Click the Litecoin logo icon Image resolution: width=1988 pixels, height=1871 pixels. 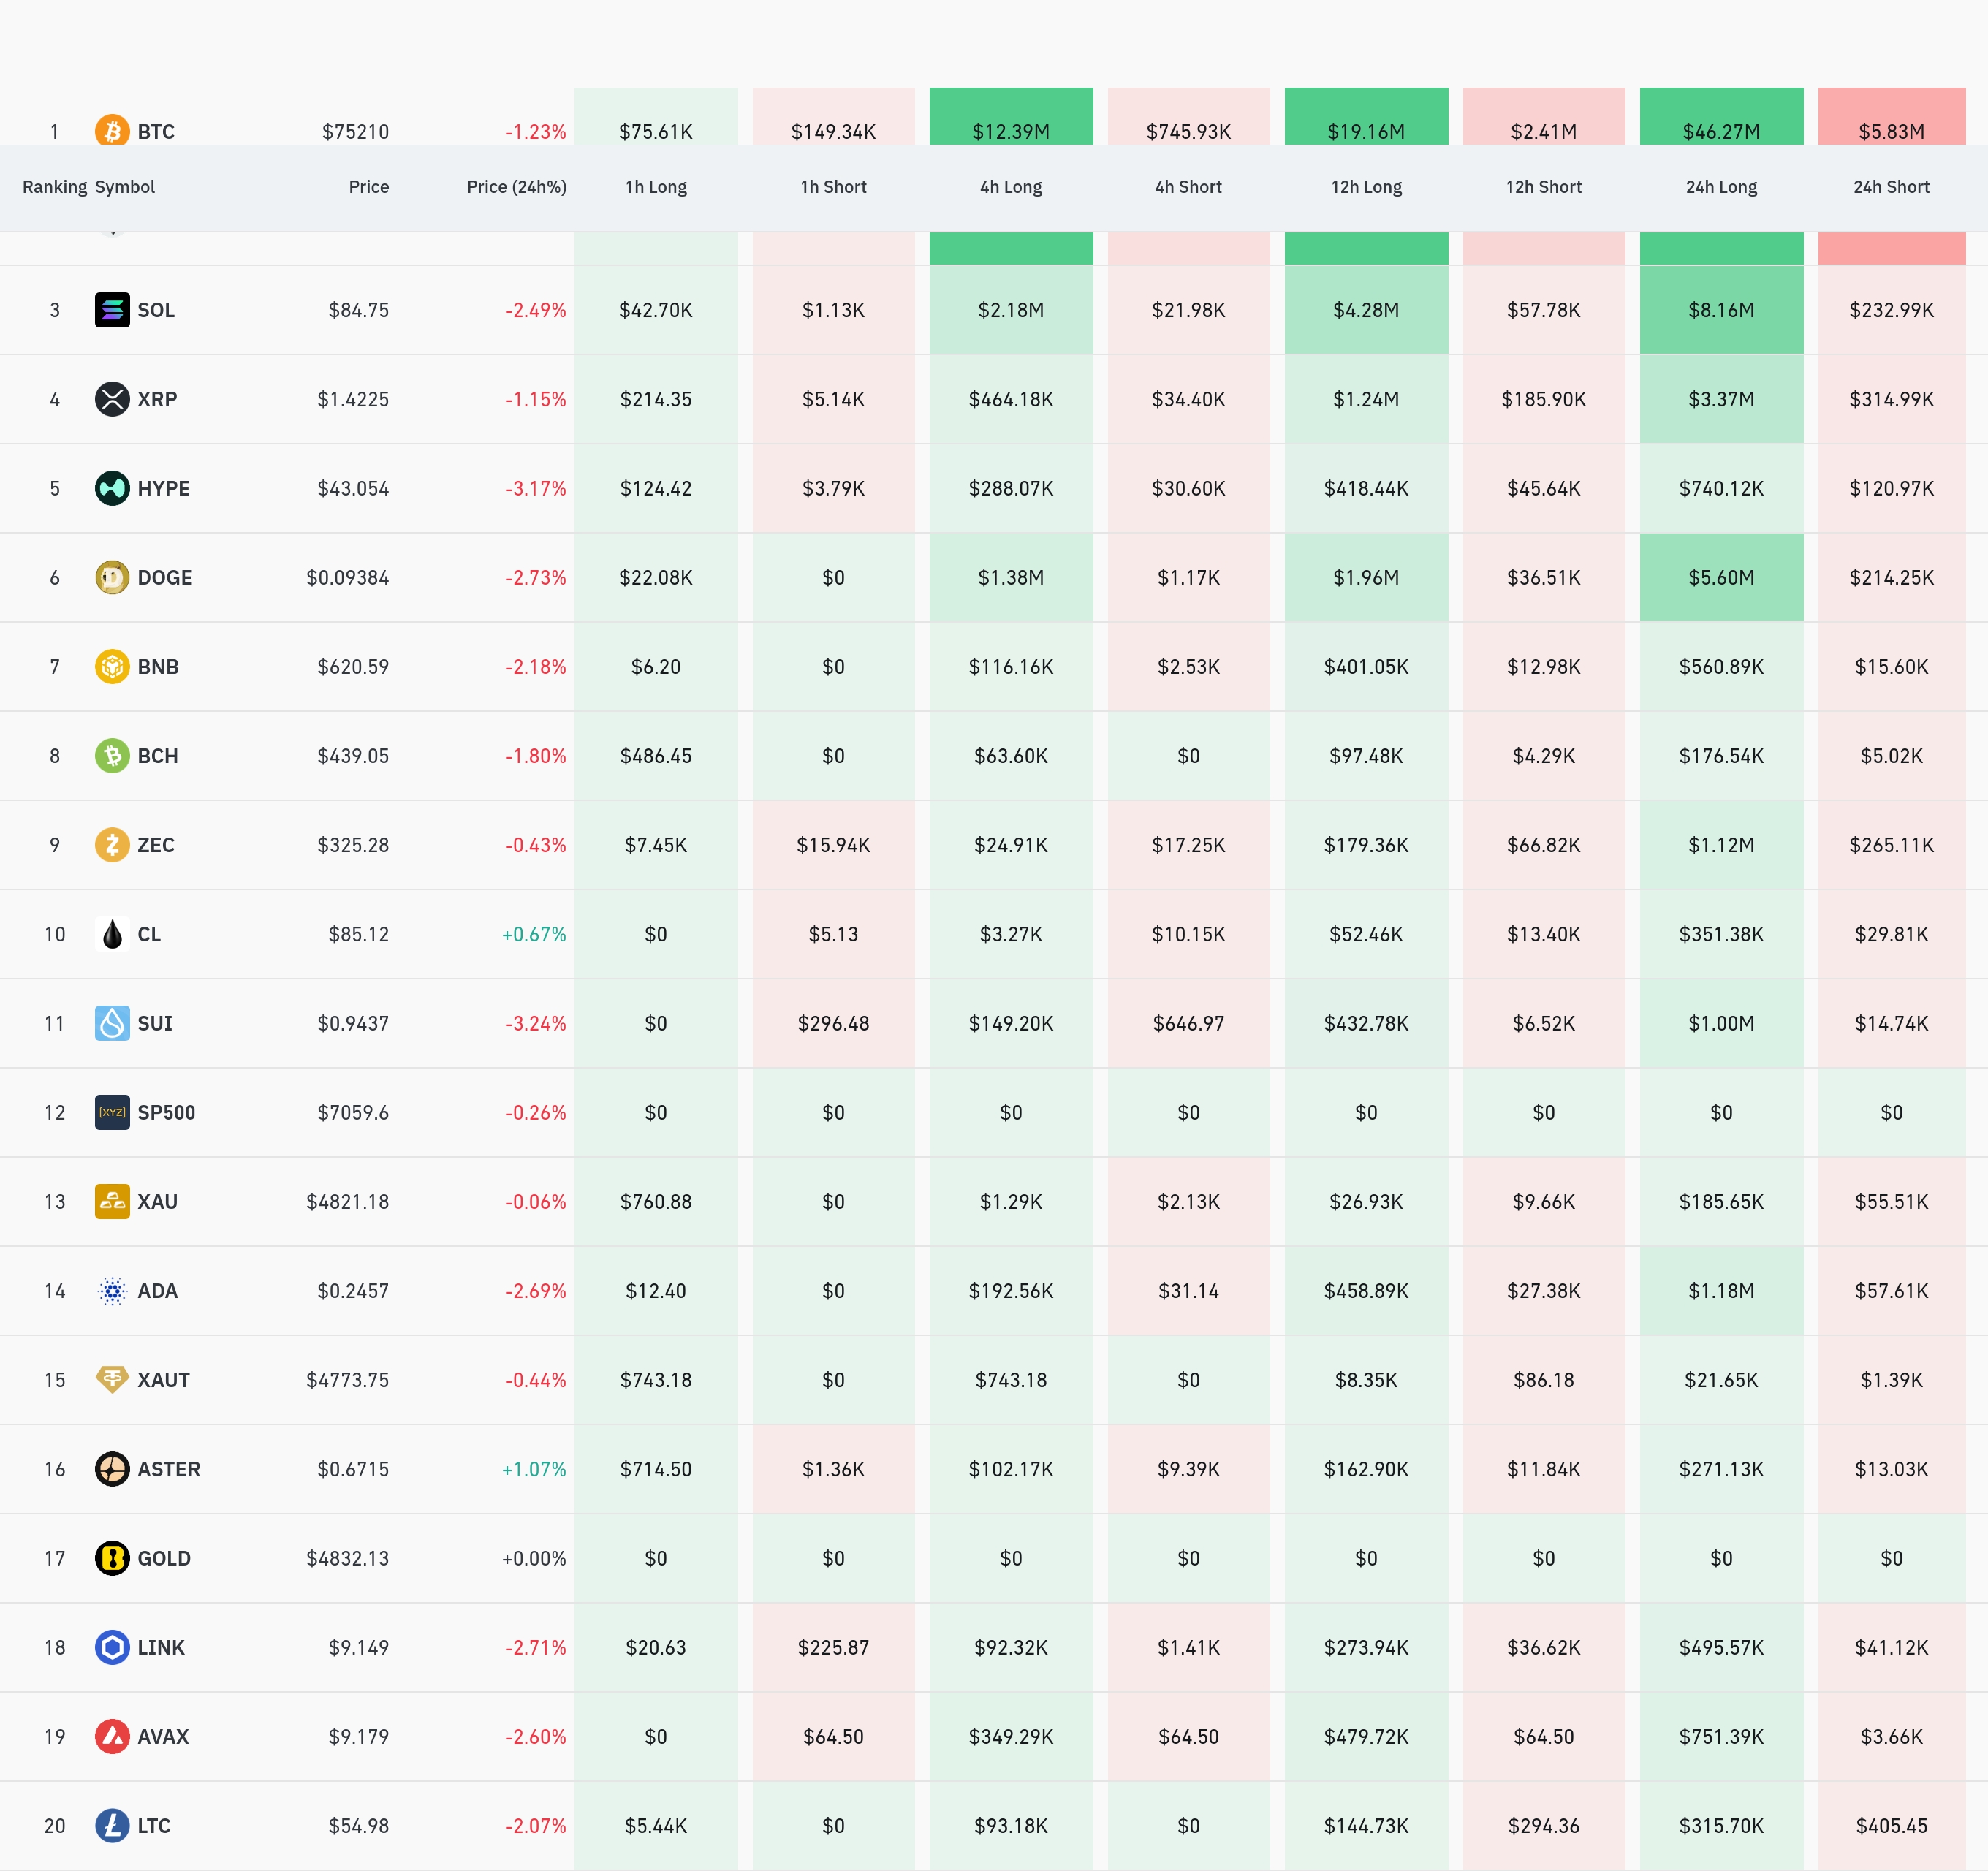click(x=112, y=1825)
